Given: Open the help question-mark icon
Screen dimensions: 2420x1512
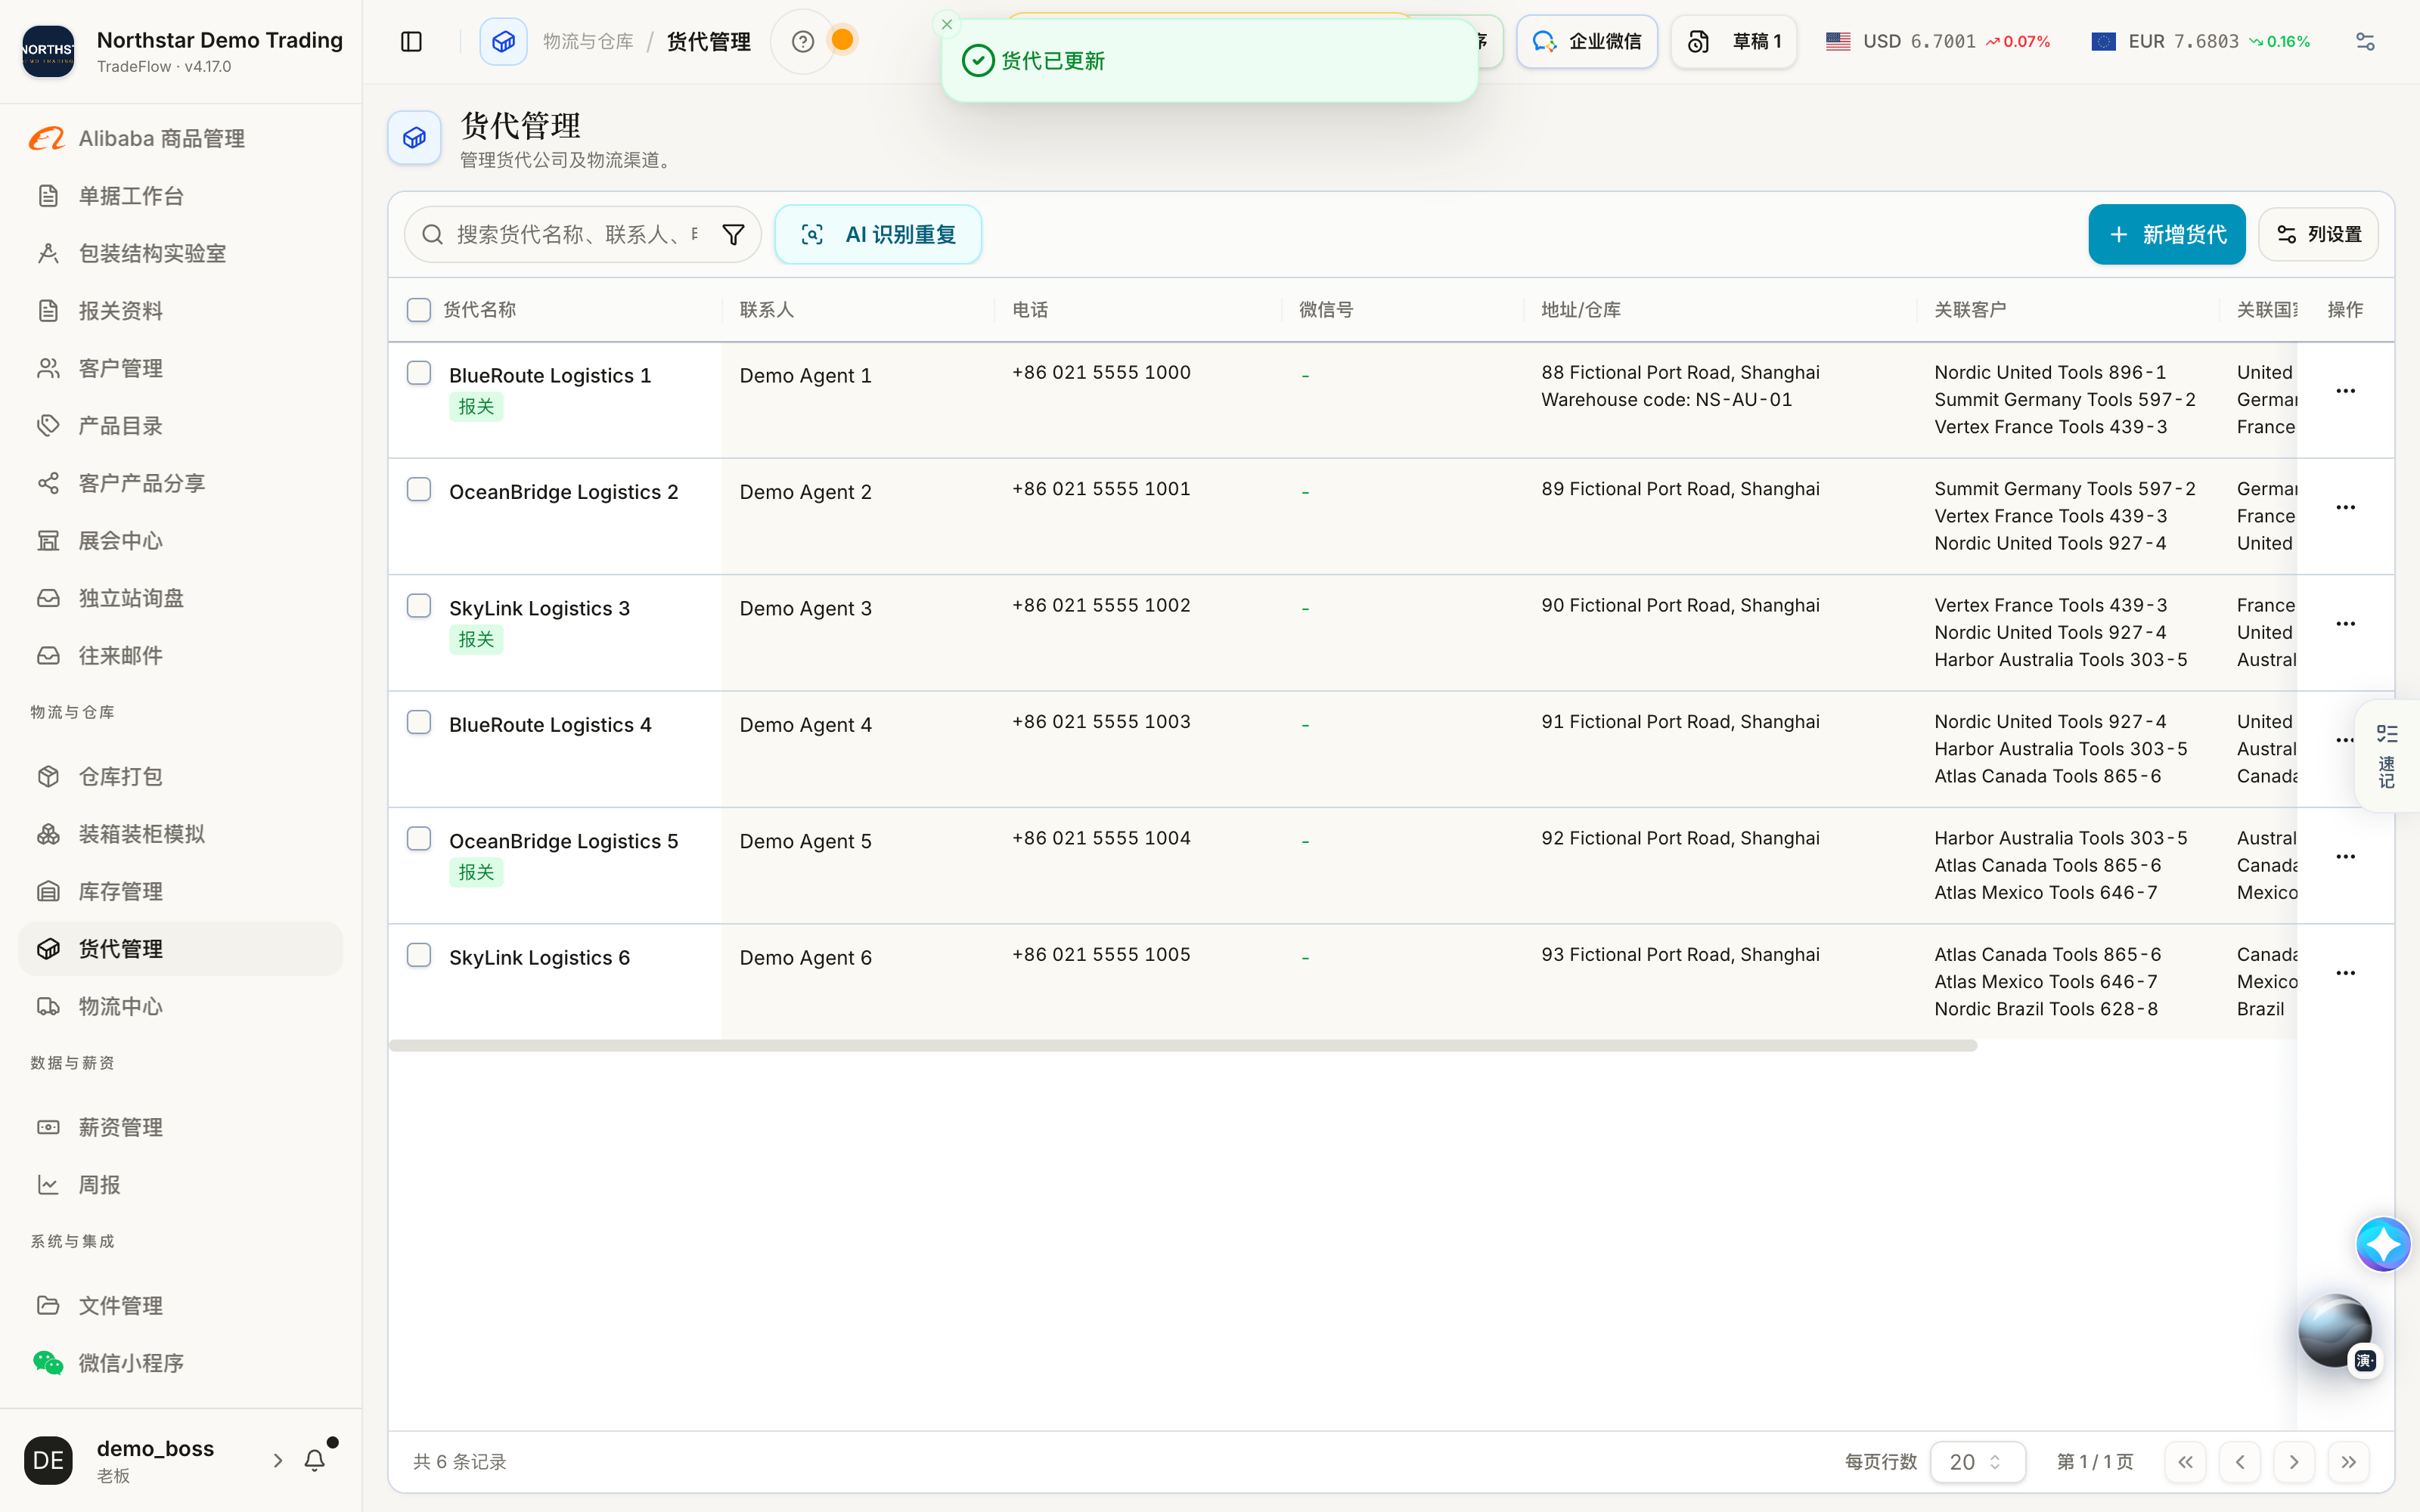Looking at the screenshot, I should point(802,41).
